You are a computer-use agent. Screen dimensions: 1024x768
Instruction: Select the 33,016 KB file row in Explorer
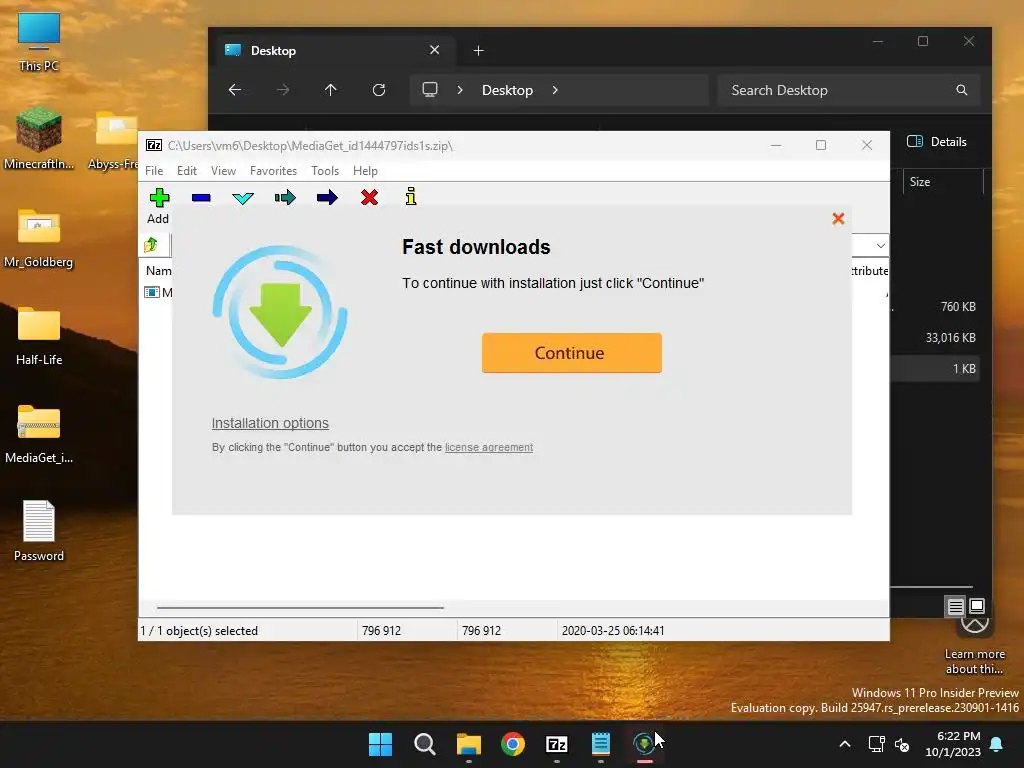click(x=935, y=338)
